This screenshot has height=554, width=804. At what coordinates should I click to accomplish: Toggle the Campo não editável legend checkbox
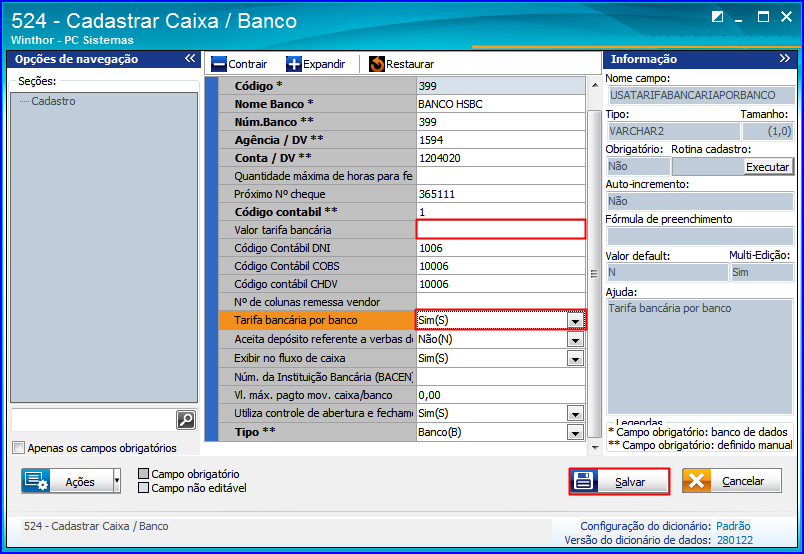(144, 487)
